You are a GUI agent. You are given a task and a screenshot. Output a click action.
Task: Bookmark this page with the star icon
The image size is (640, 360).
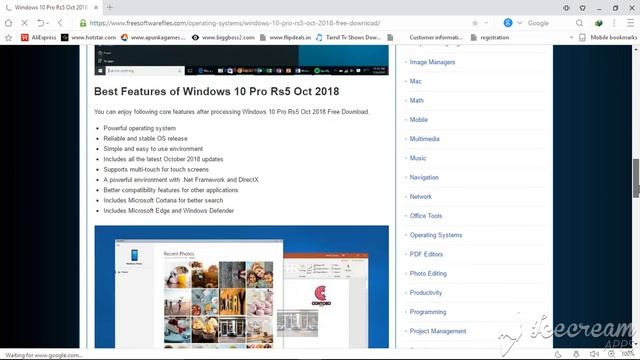tap(475, 23)
